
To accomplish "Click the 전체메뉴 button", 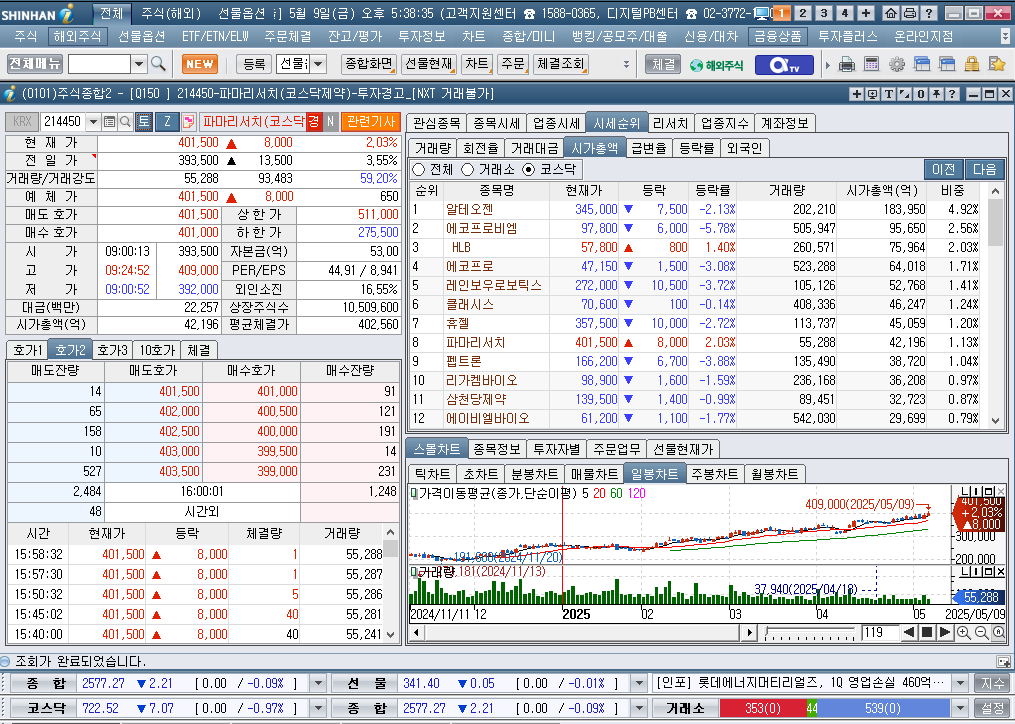I will 35,63.
